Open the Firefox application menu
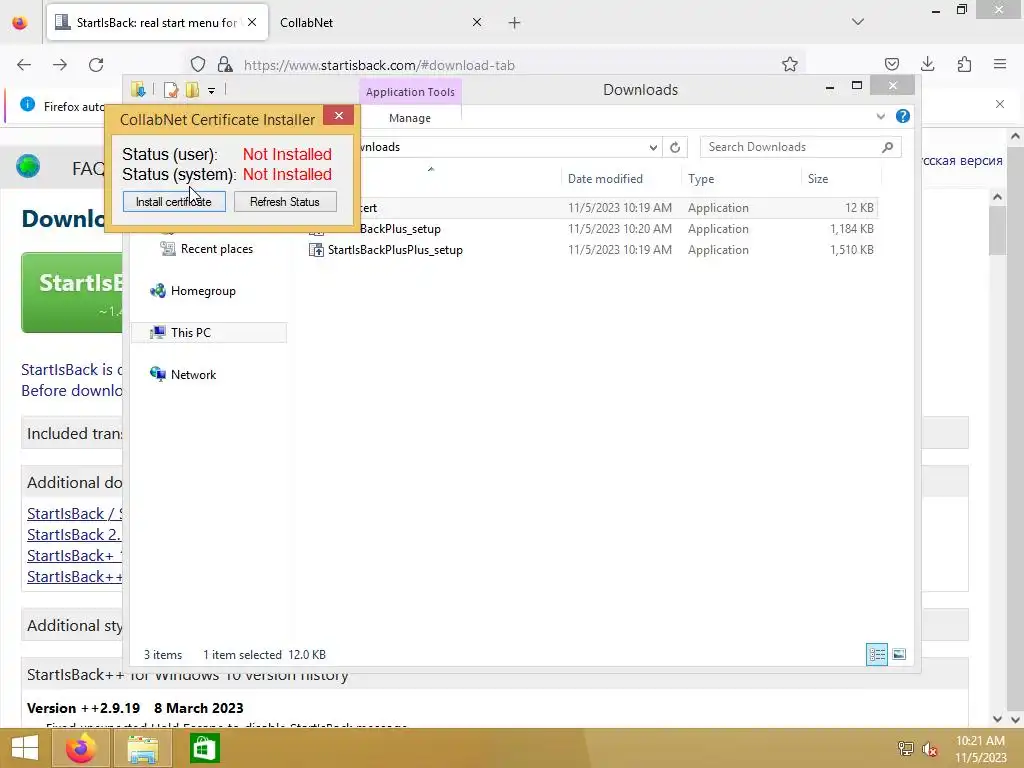This screenshot has height=768, width=1024. pos(1000,64)
